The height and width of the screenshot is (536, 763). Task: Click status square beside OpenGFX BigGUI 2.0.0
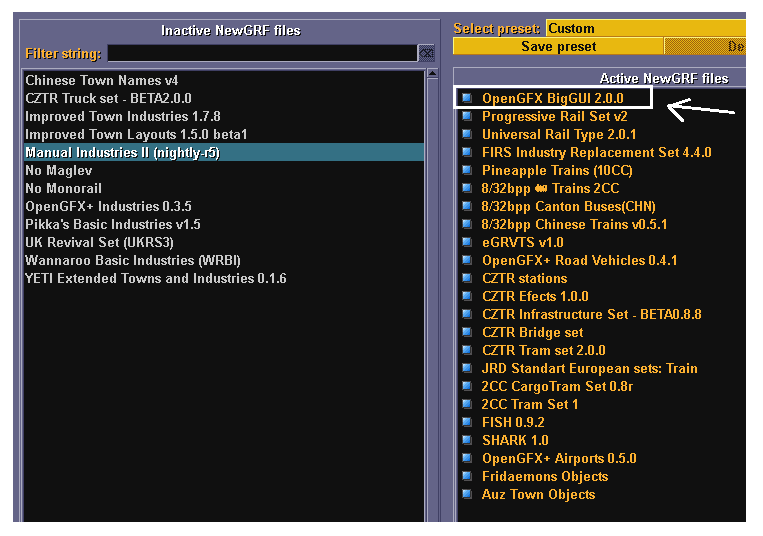[467, 98]
